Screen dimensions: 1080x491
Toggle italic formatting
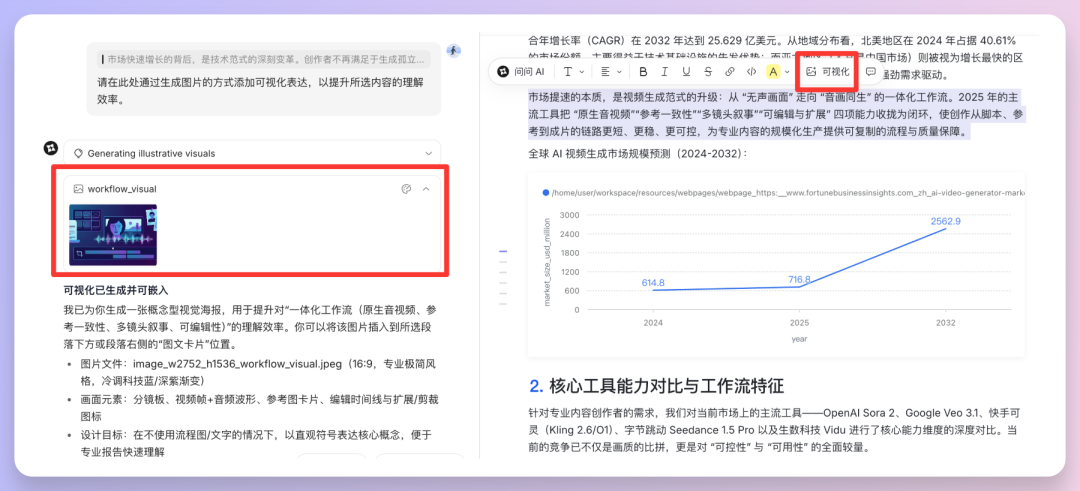click(664, 72)
